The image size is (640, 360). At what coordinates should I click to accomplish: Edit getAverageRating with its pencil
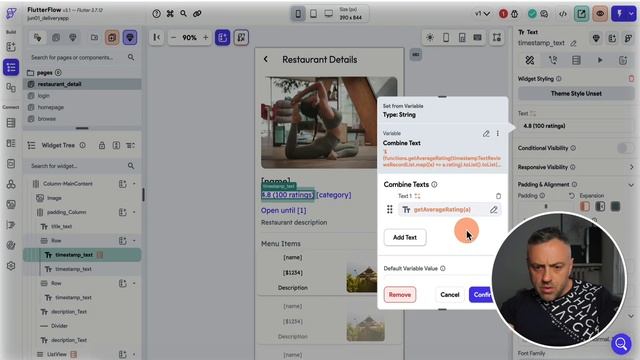[493, 210]
